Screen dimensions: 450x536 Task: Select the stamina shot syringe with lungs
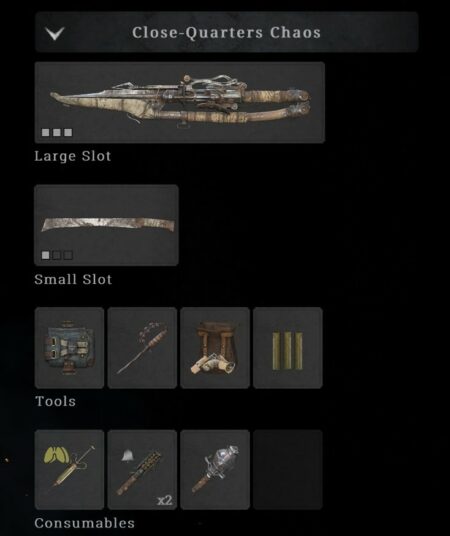click(x=69, y=470)
